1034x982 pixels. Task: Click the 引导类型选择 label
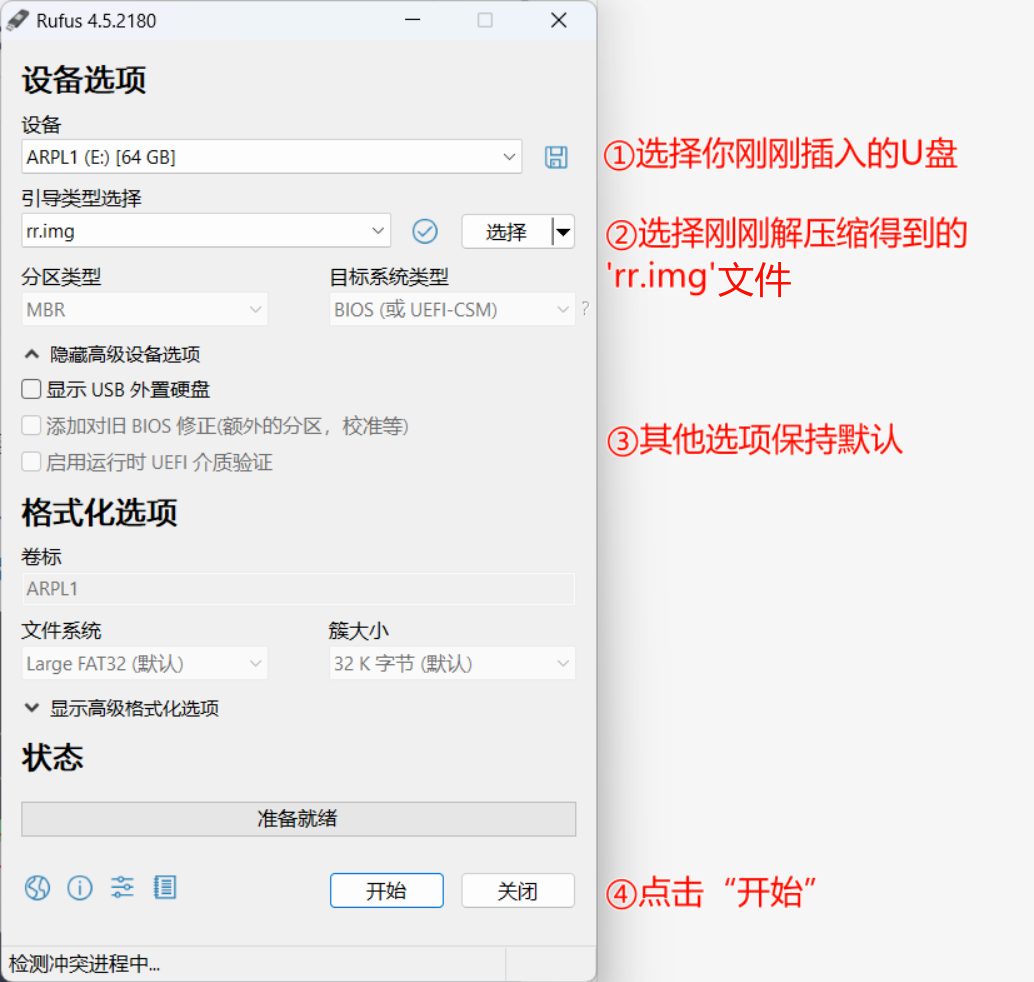click(x=81, y=198)
